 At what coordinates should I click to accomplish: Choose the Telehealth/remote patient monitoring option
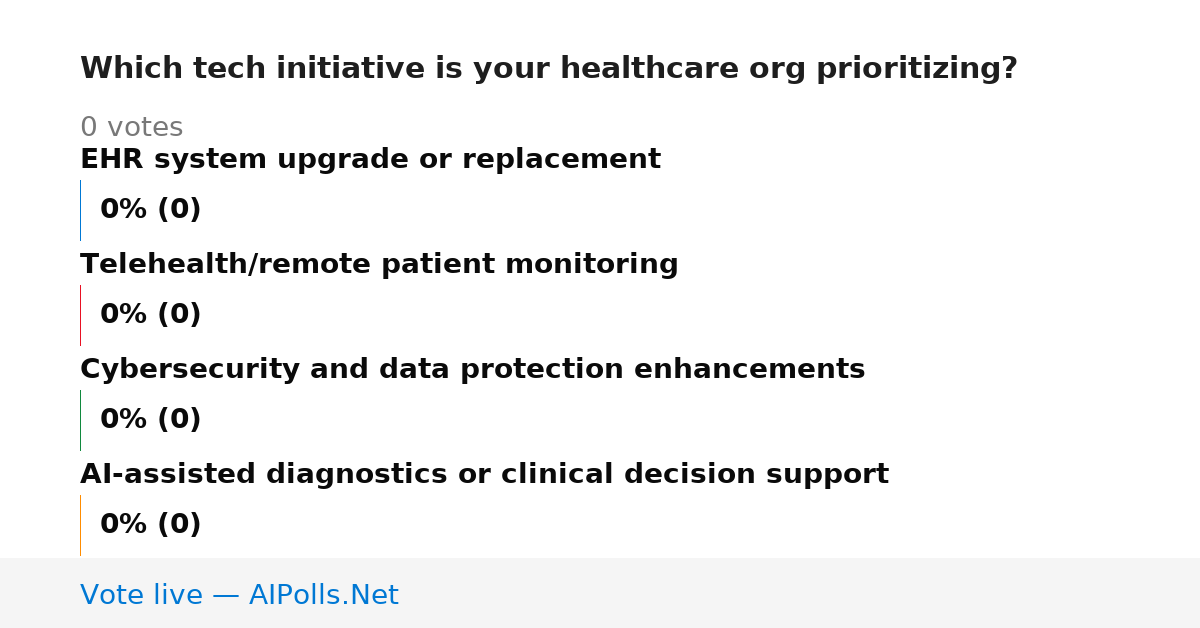tap(379, 265)
